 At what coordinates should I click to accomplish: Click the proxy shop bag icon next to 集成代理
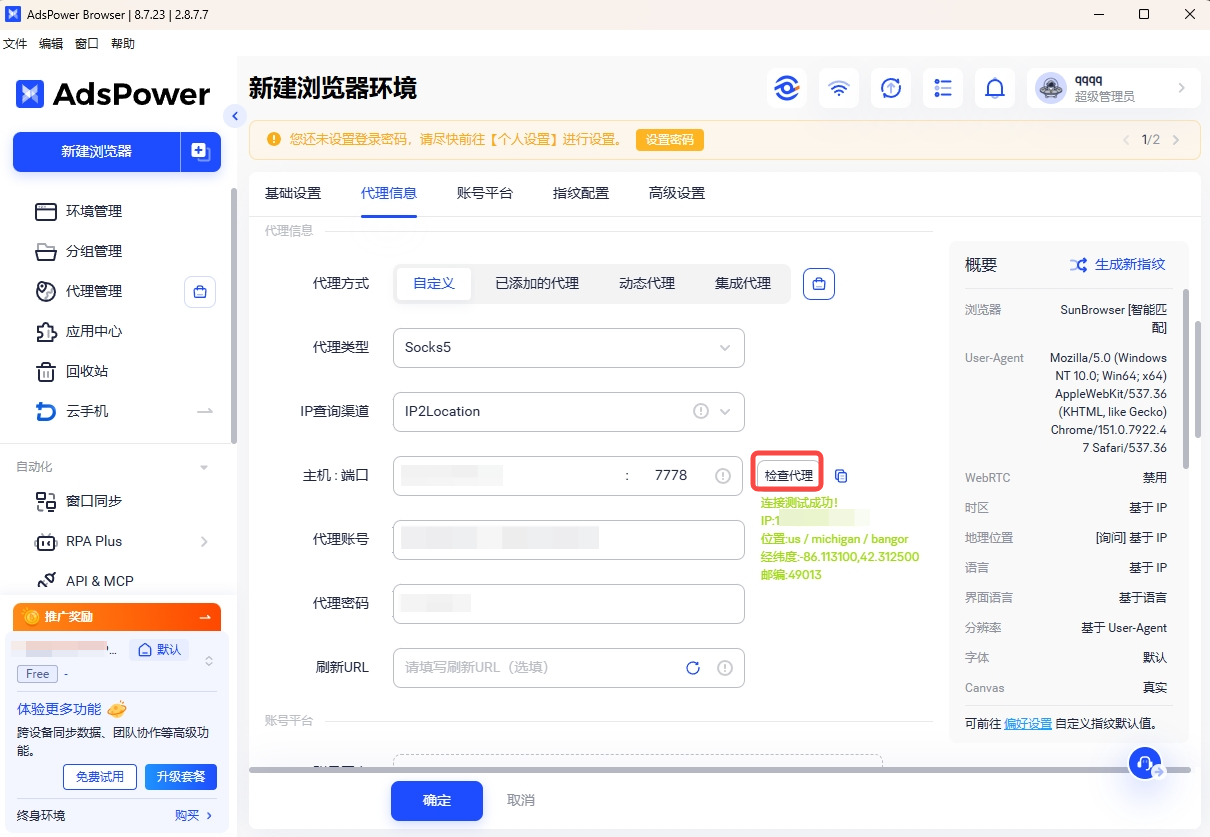coord(819,284)
